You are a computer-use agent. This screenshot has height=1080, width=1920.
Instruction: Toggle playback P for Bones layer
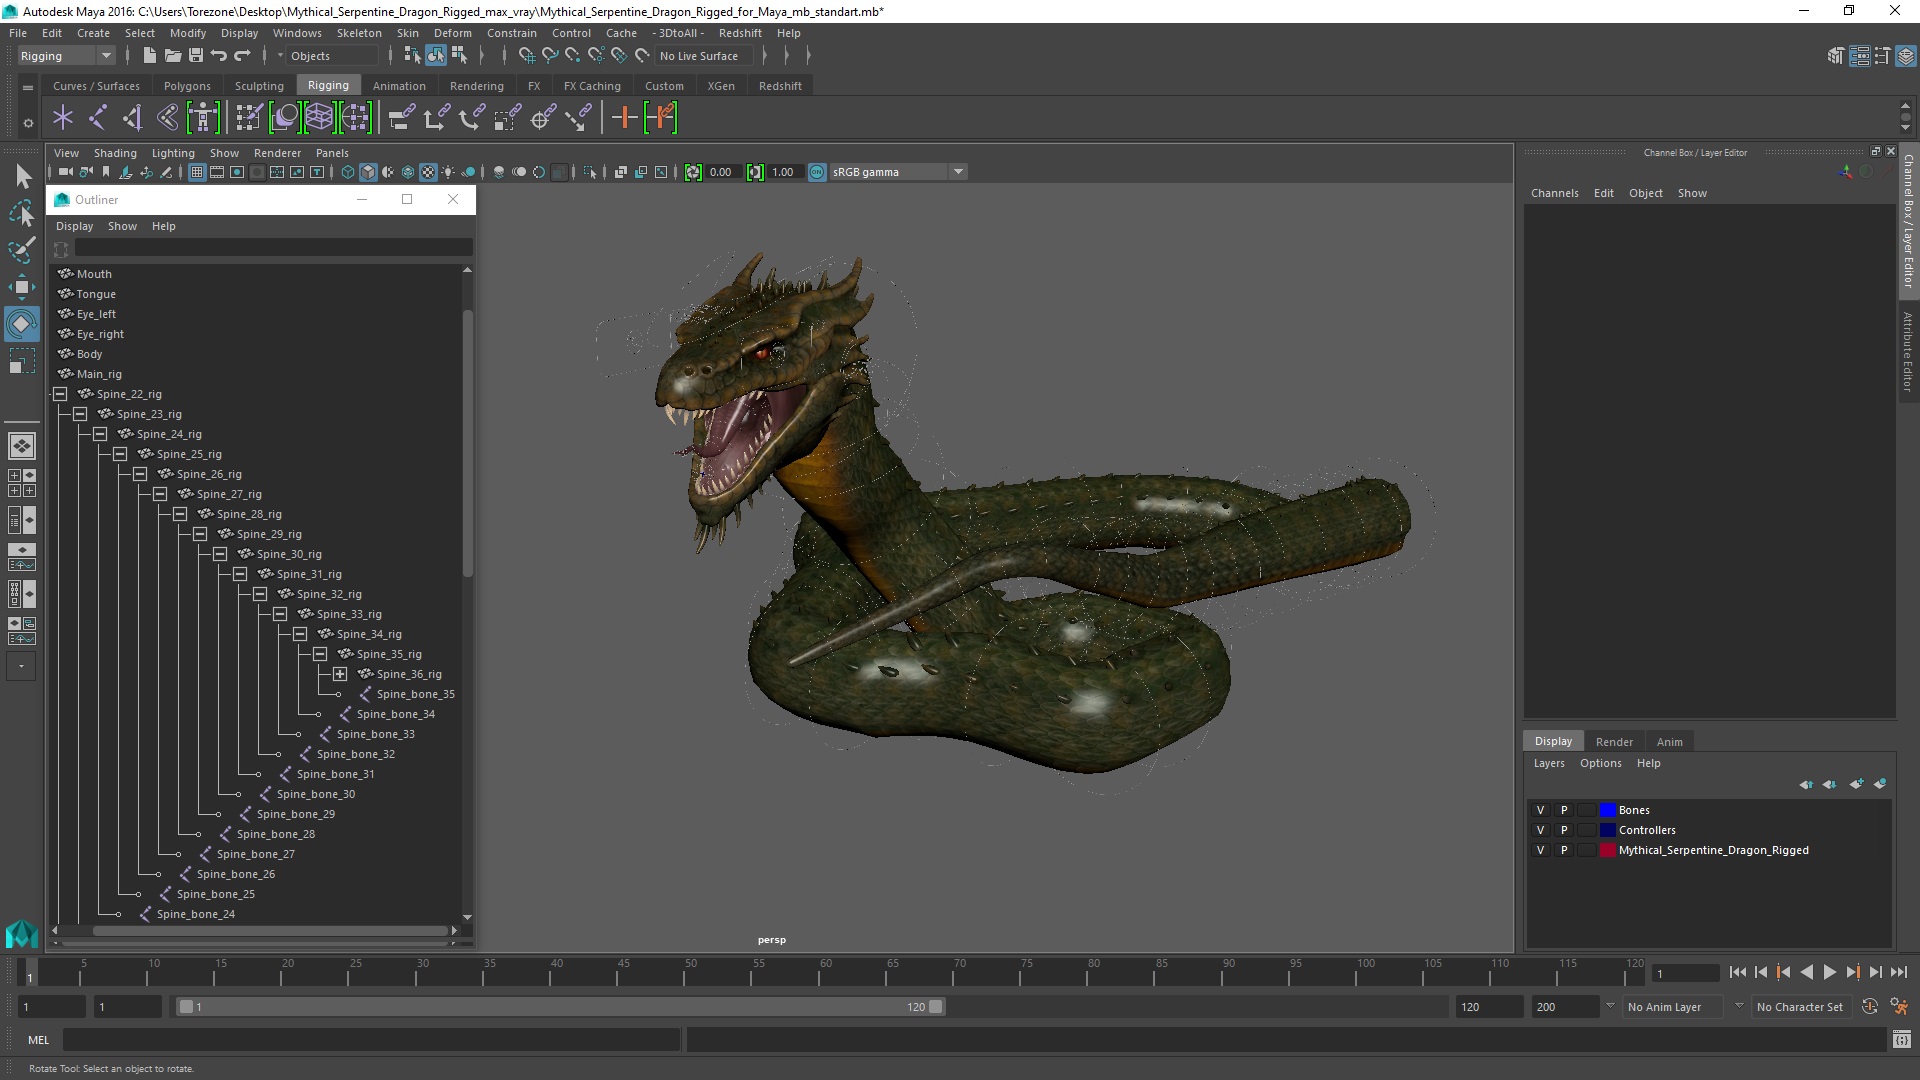coord(1564,810)
